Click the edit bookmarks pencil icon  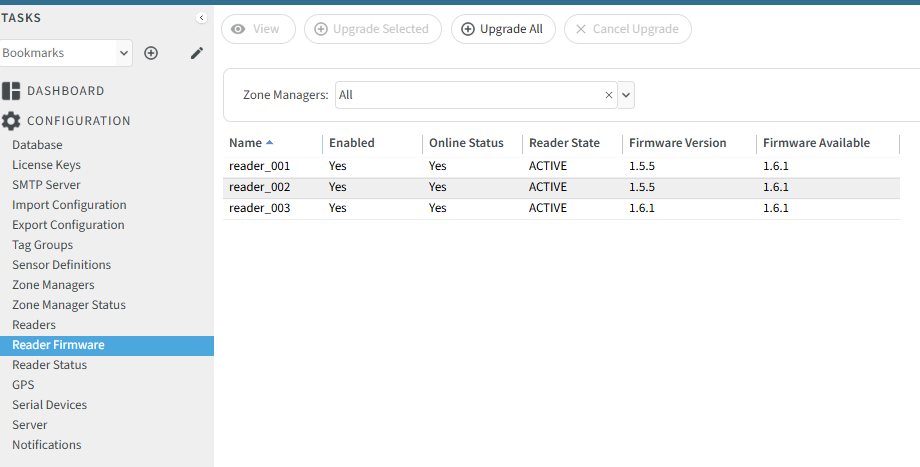click(x=197, y=53)
